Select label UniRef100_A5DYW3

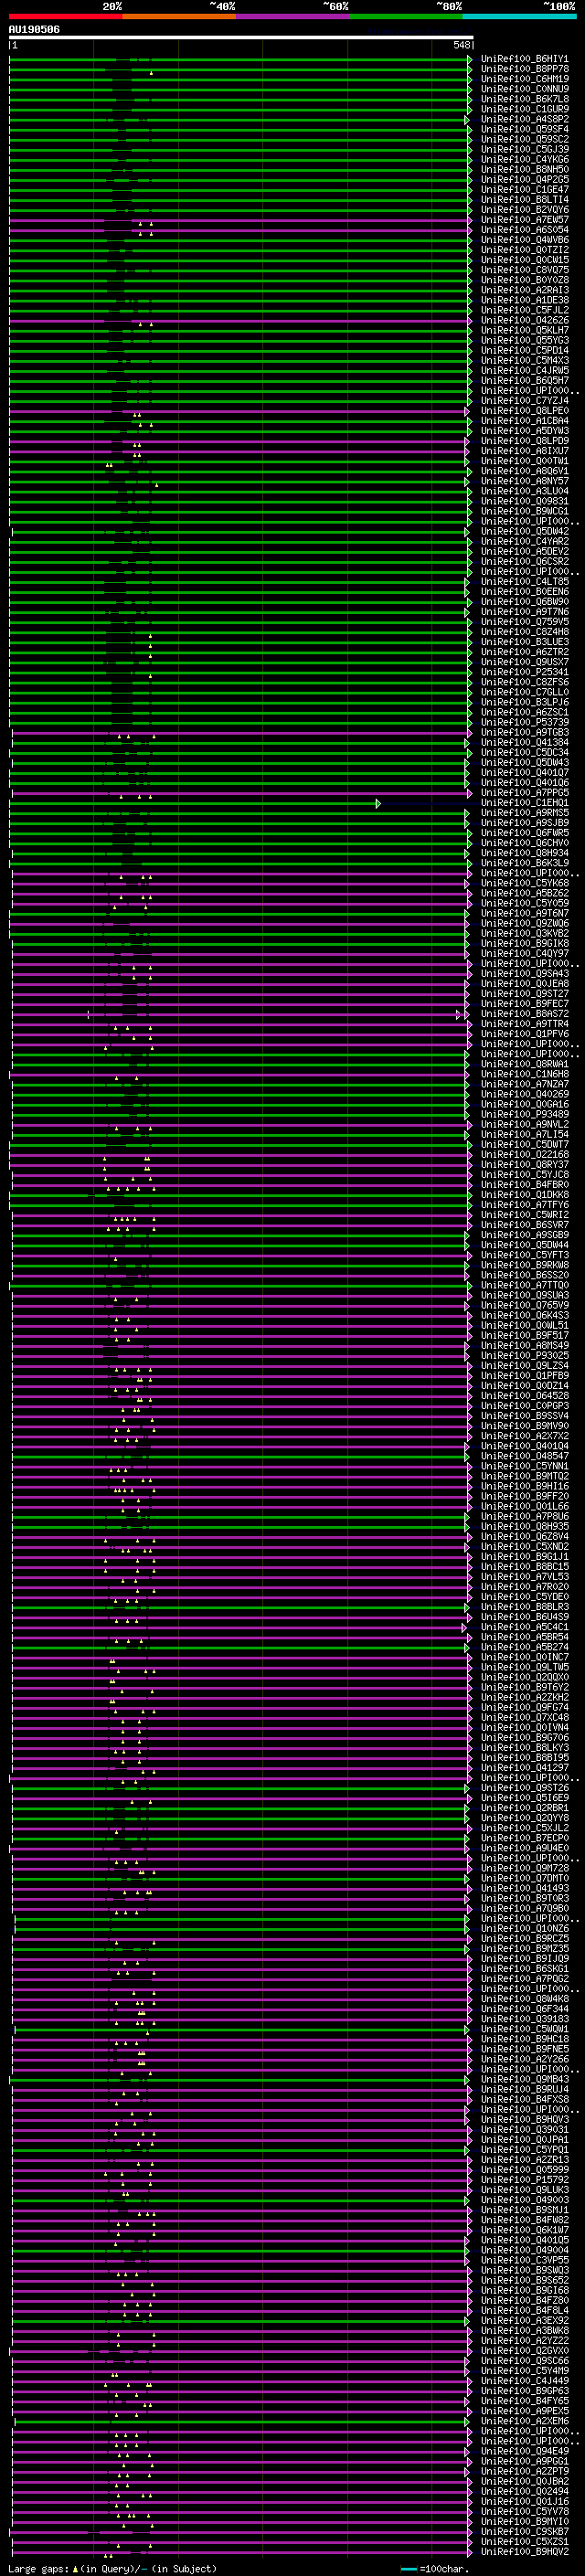click(x=524, y=431)
